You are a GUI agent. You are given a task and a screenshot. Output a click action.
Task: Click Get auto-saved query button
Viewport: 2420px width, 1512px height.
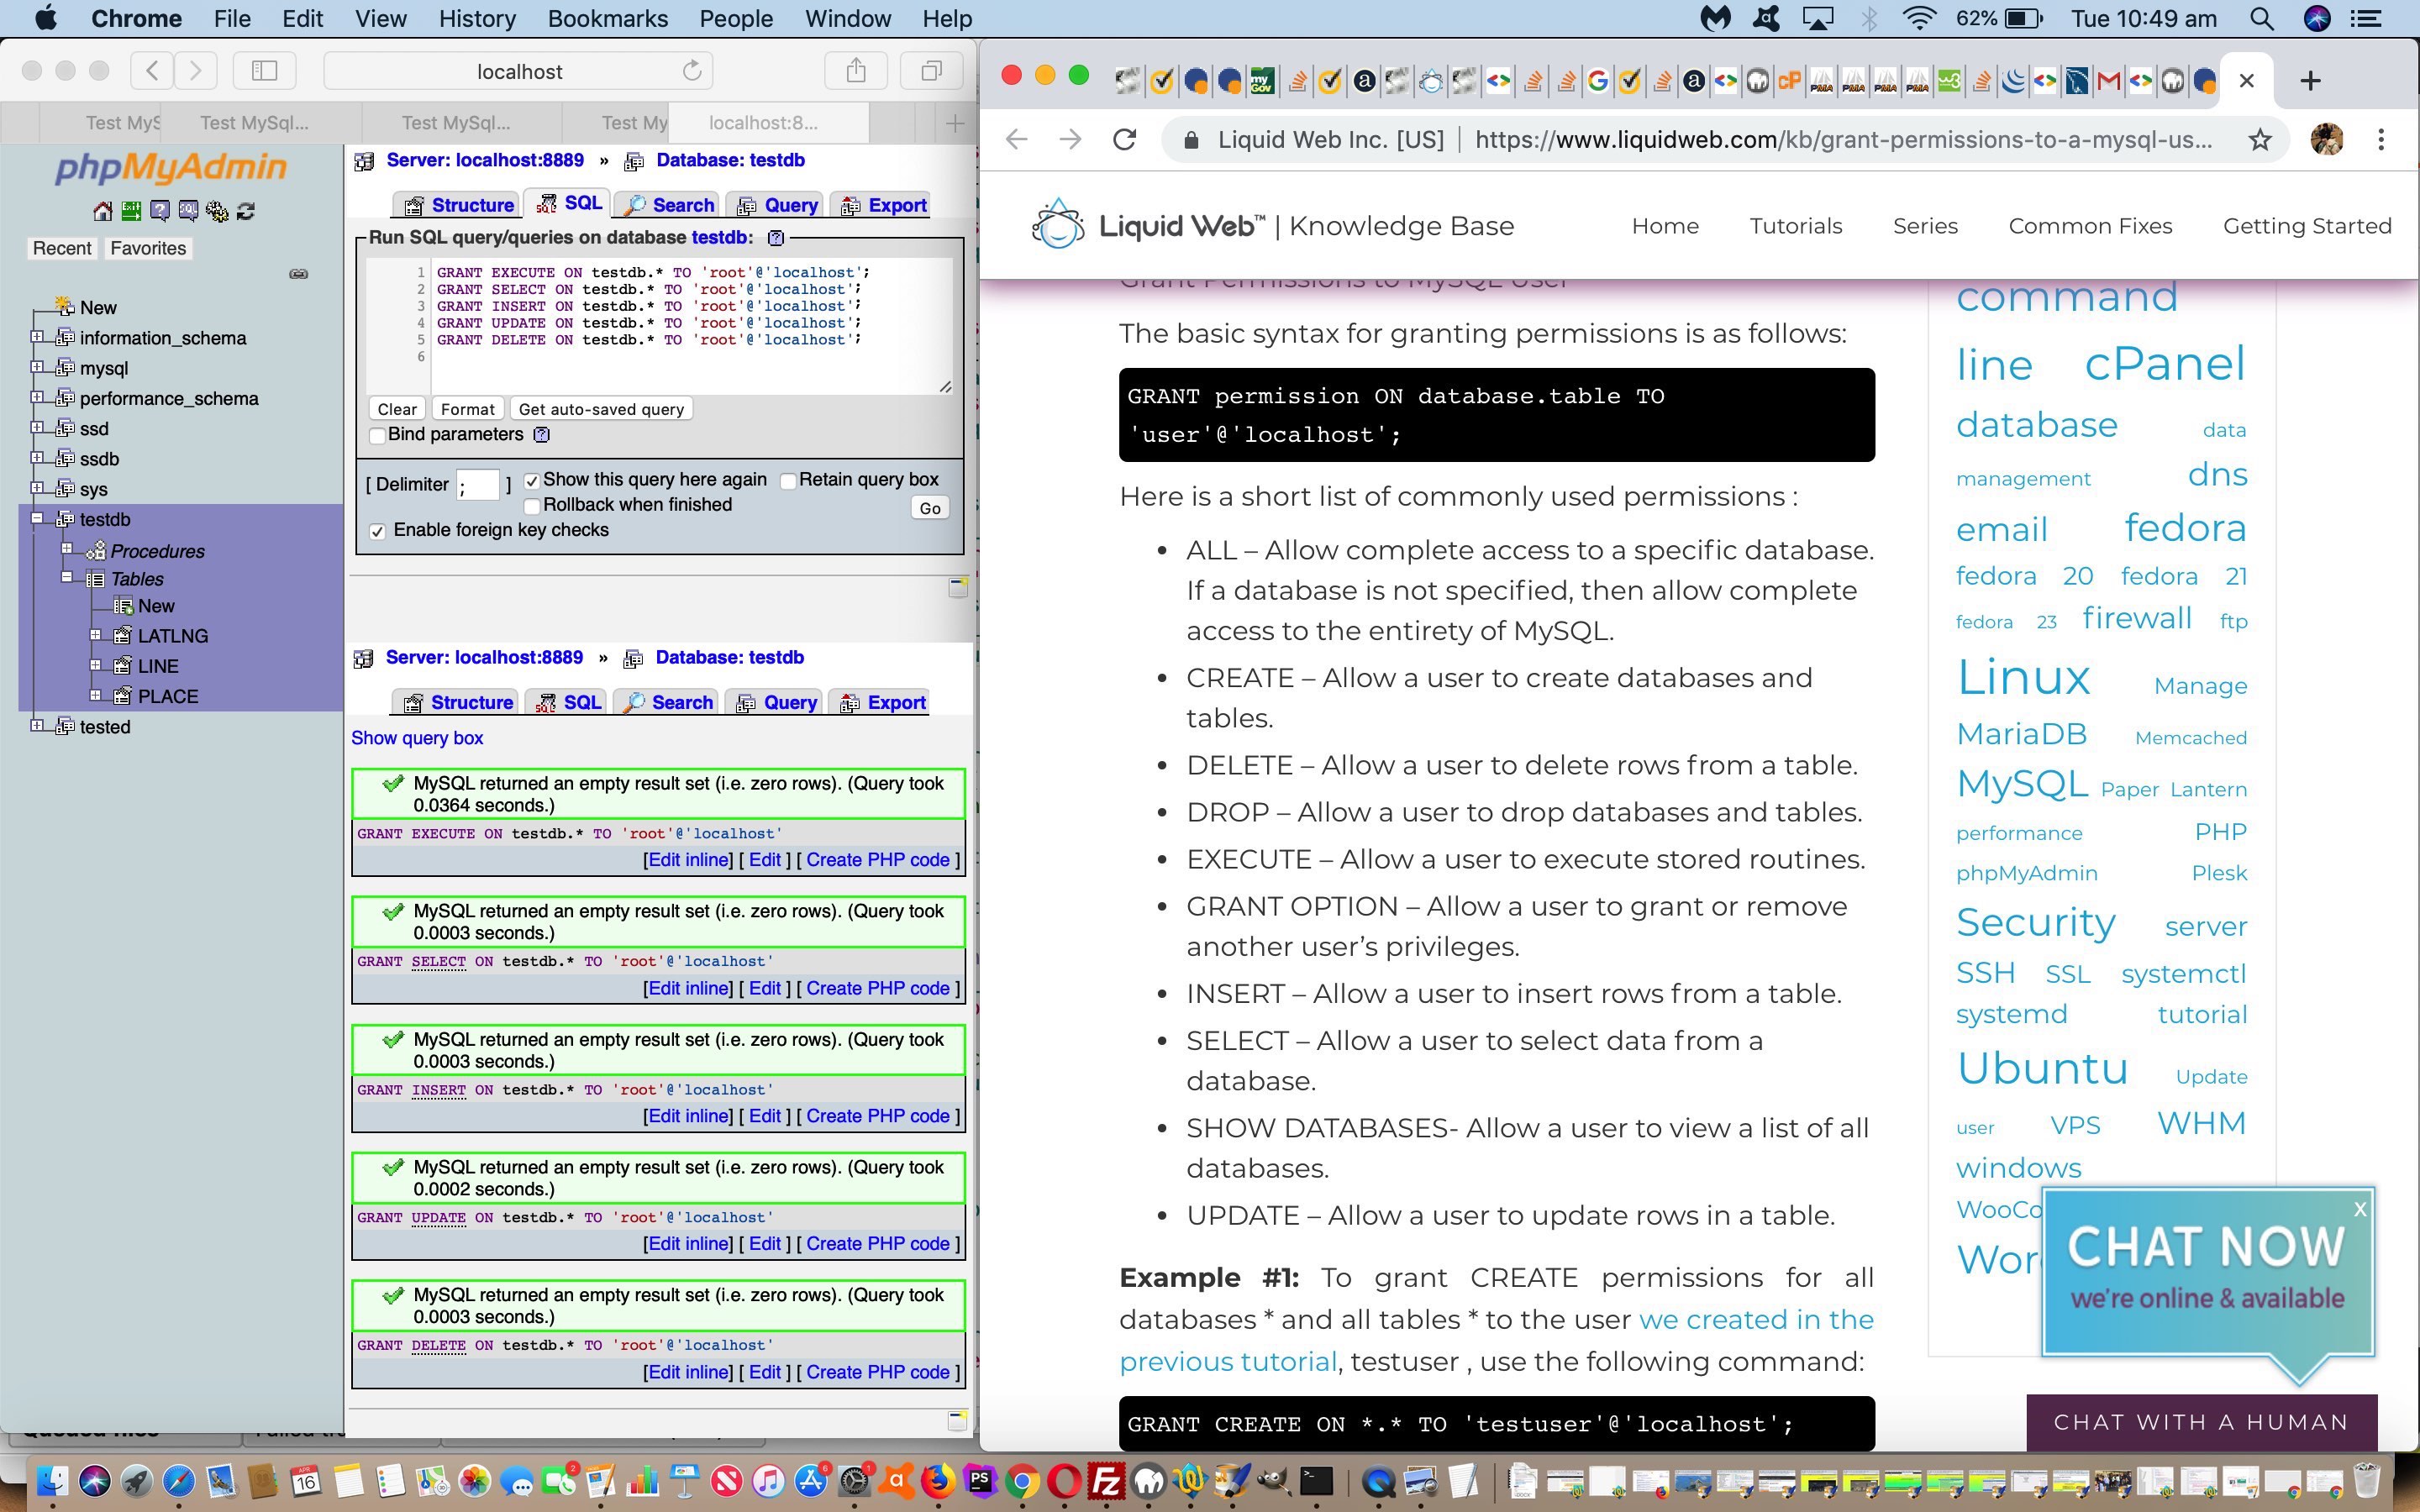click(x=601, y=409)
